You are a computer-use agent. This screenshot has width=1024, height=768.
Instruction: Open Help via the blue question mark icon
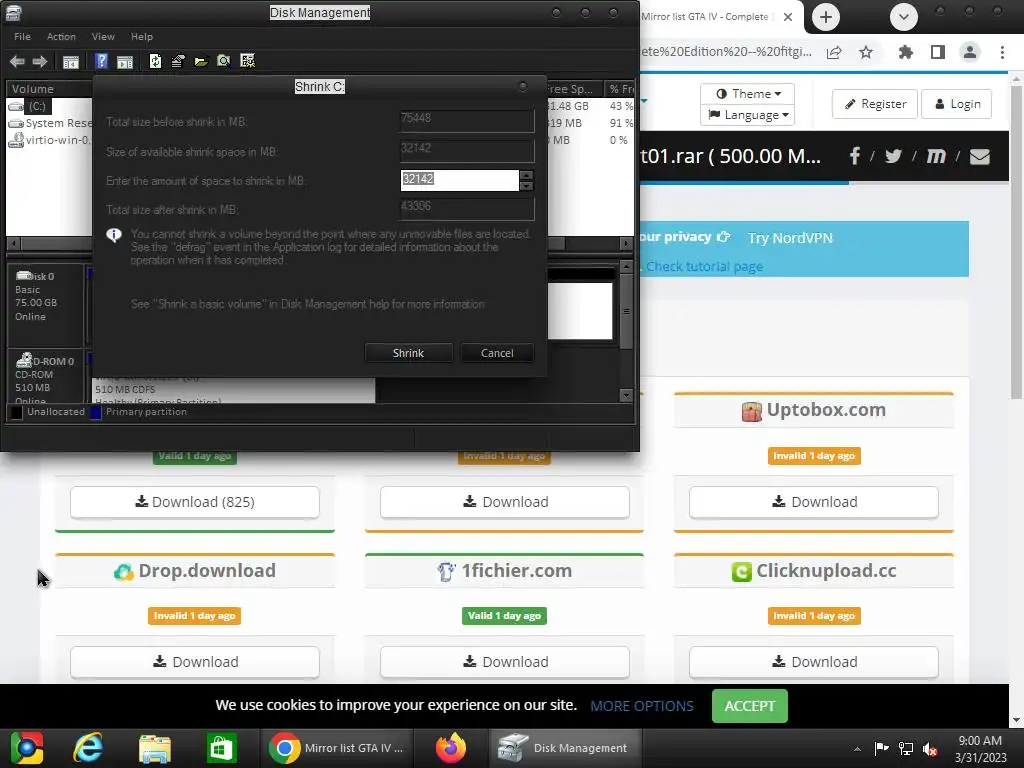[101, 61]
